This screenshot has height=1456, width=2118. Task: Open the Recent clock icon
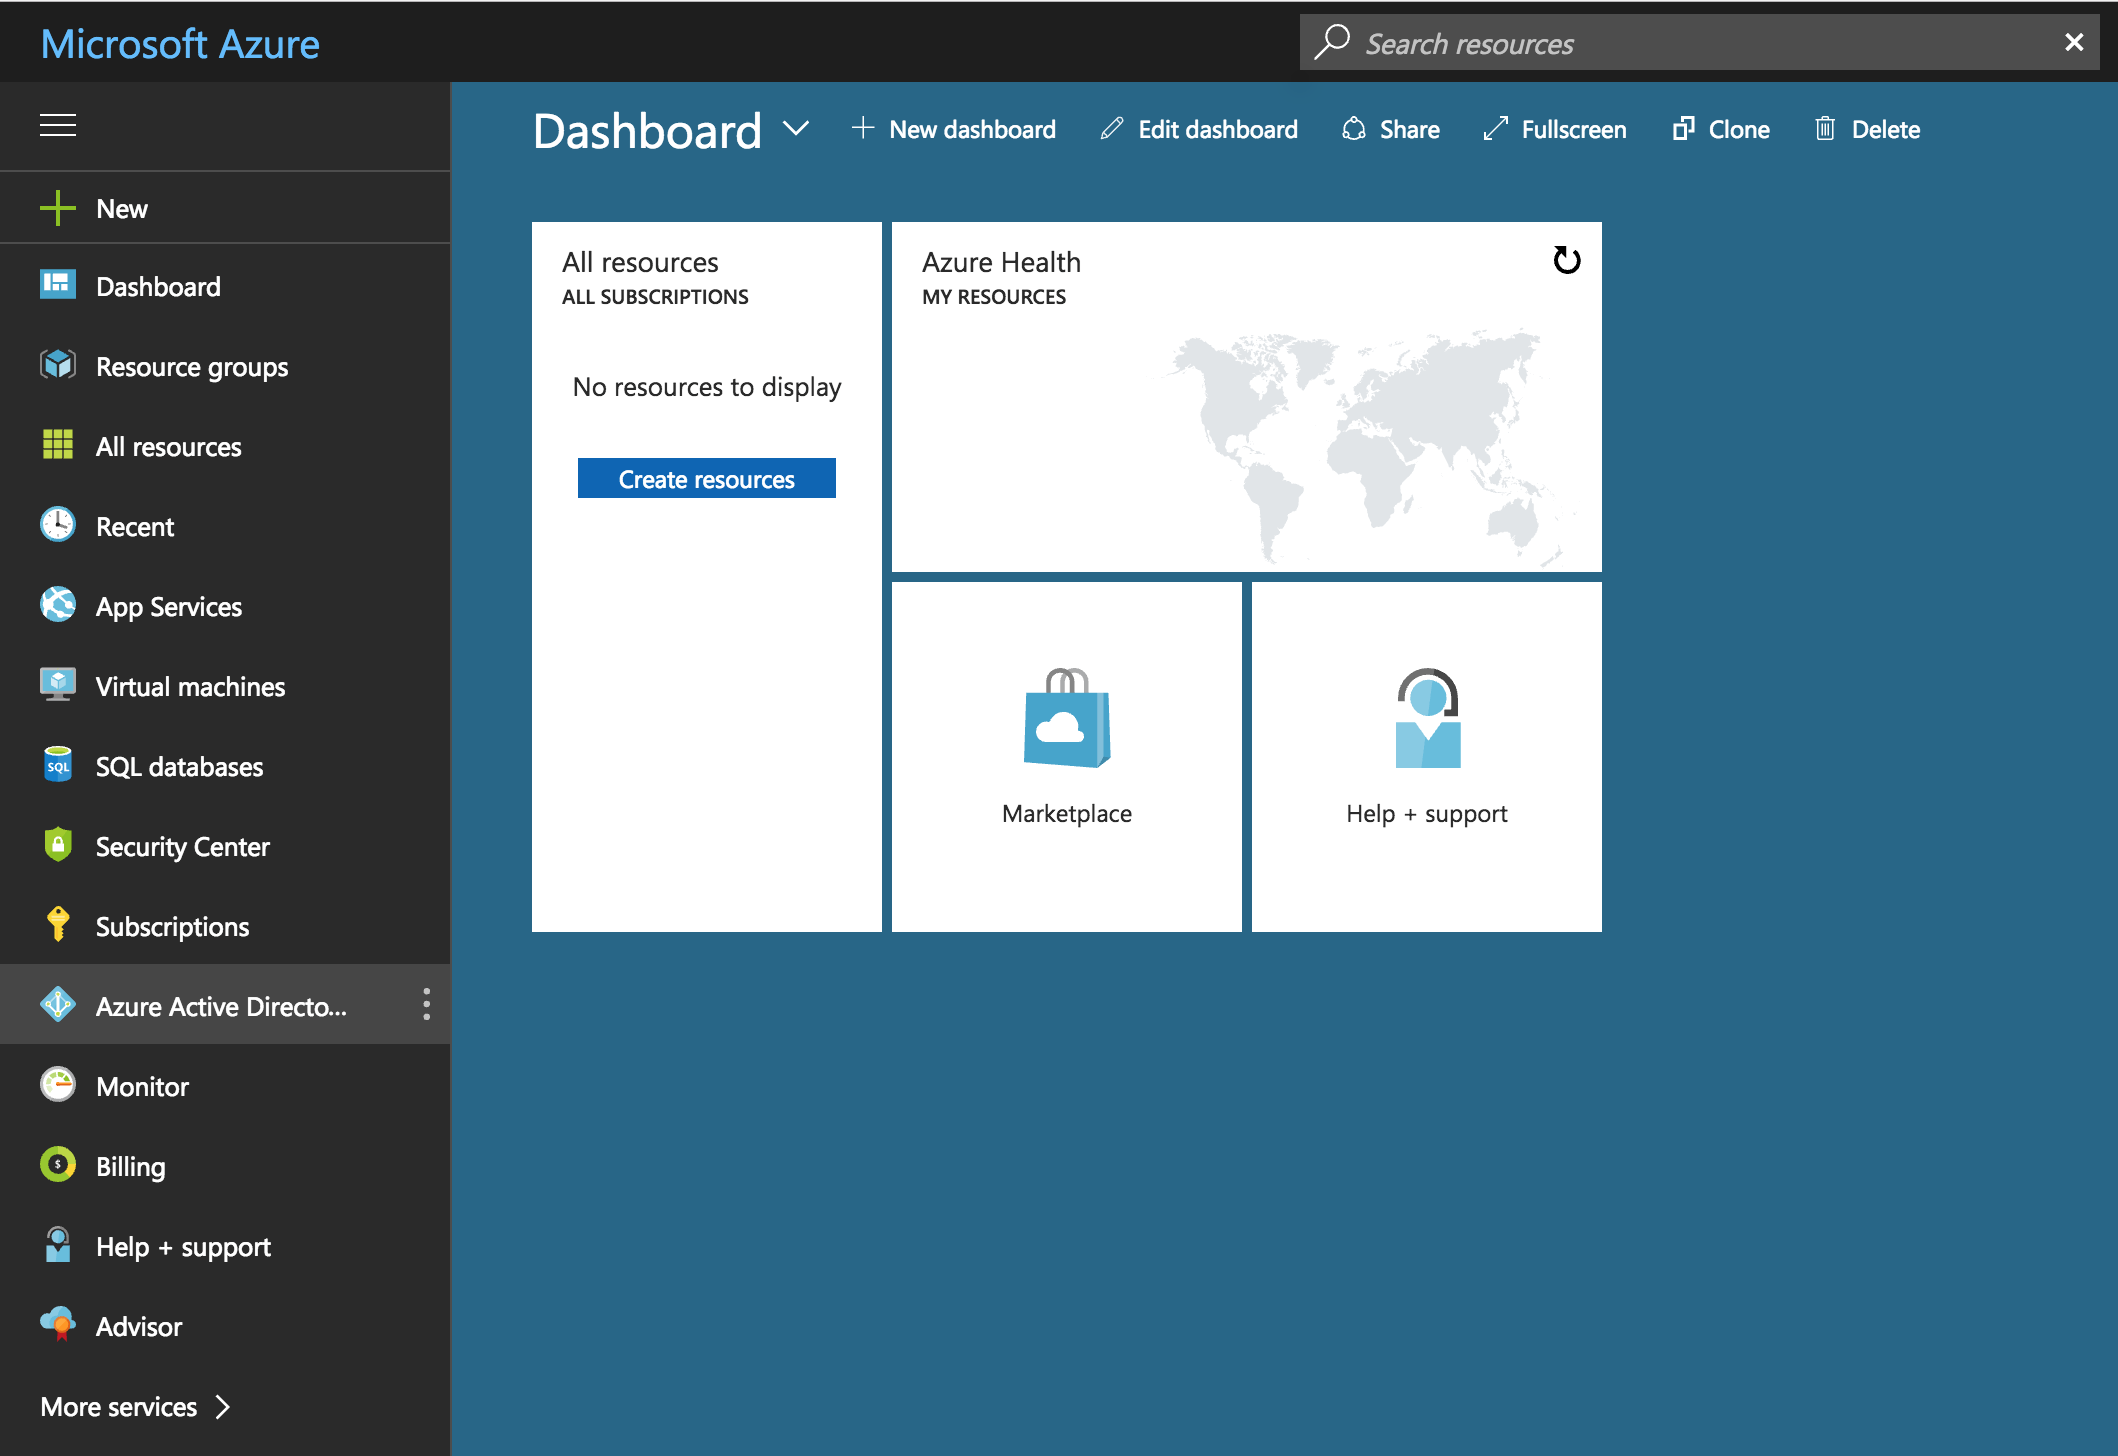tap(58, 525)
